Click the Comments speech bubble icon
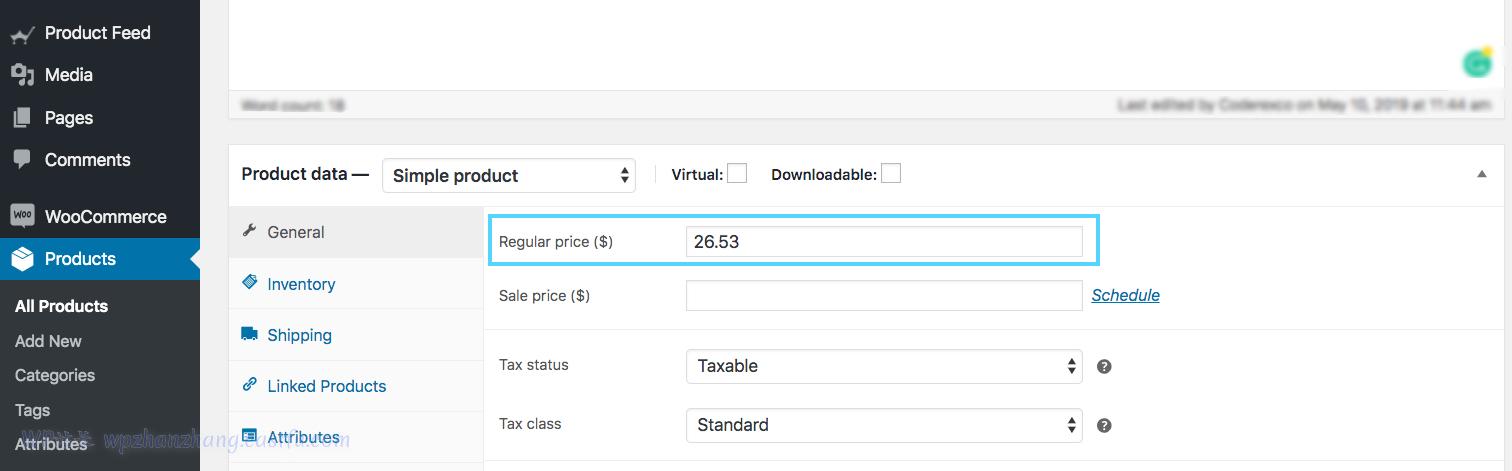This screenshot has width=1512, height=471. 22,160
